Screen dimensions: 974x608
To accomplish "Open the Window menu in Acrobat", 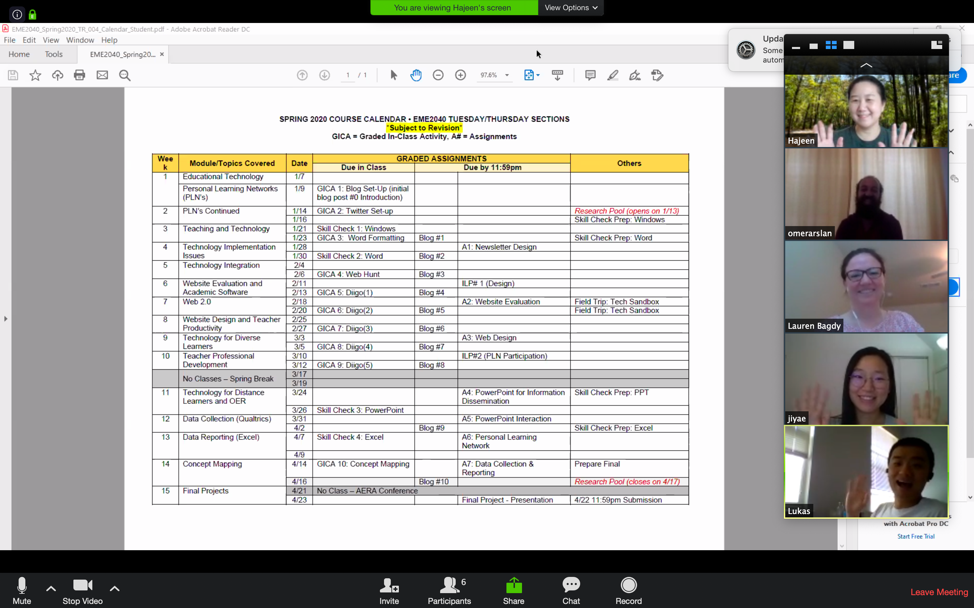I will [x=80, y=41].
